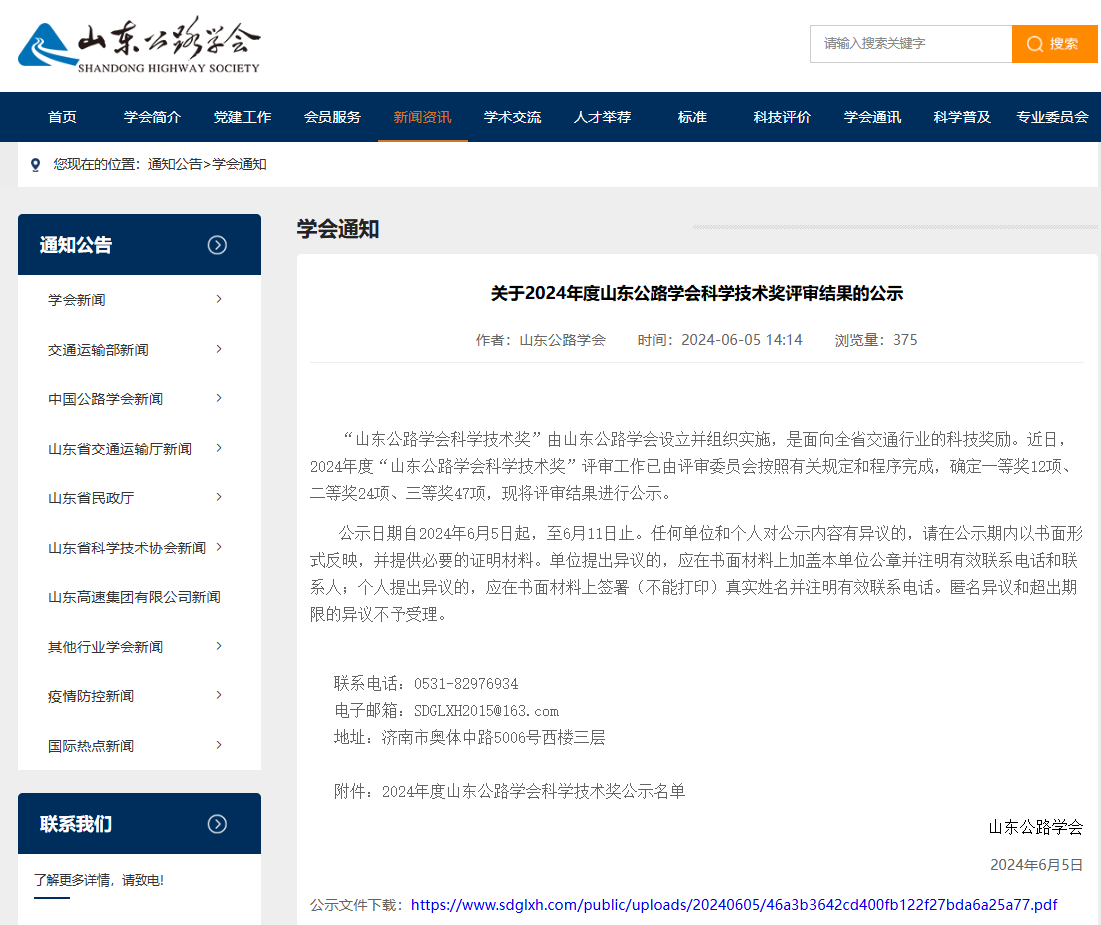Expand chevron next to 疫情防控新闻
The image size is (1101, 925).
pyautogui.click(x=219, y=695)
